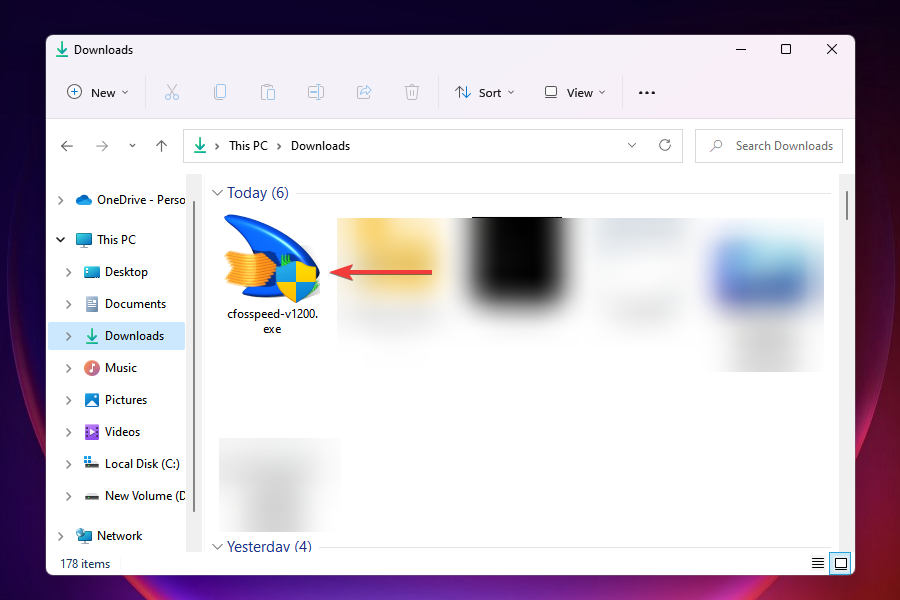Viewport: 900px width, 600px height.
Task: Share the selected item
Action: [364, 92]
